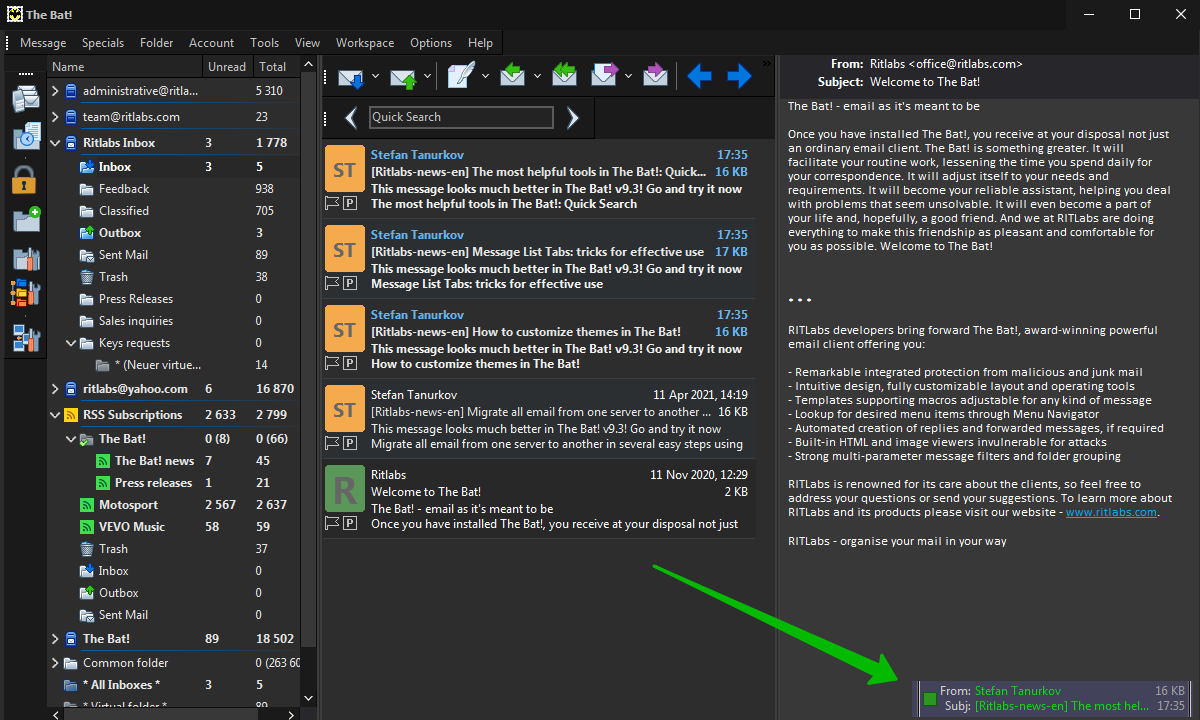Toggle the parked P mark on the Quick Search message
The height and width of the screenshot is (720, 1200).
pos(350,203)
